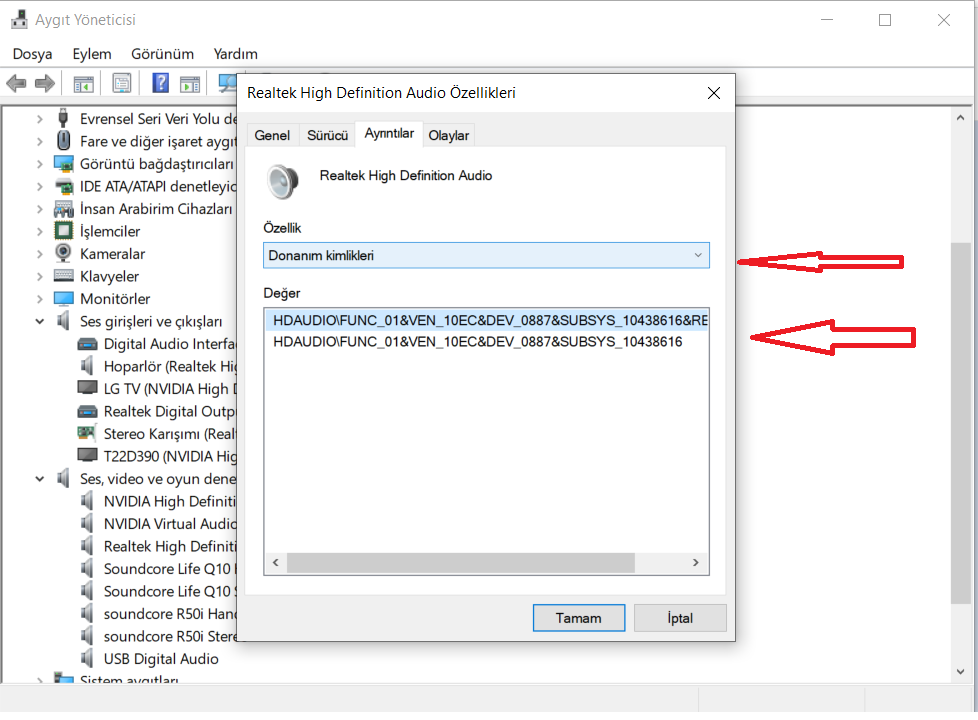Open the Dosya menu
Image resolution: width=978 pixels, height=720 pixels.
click(32, 54)
